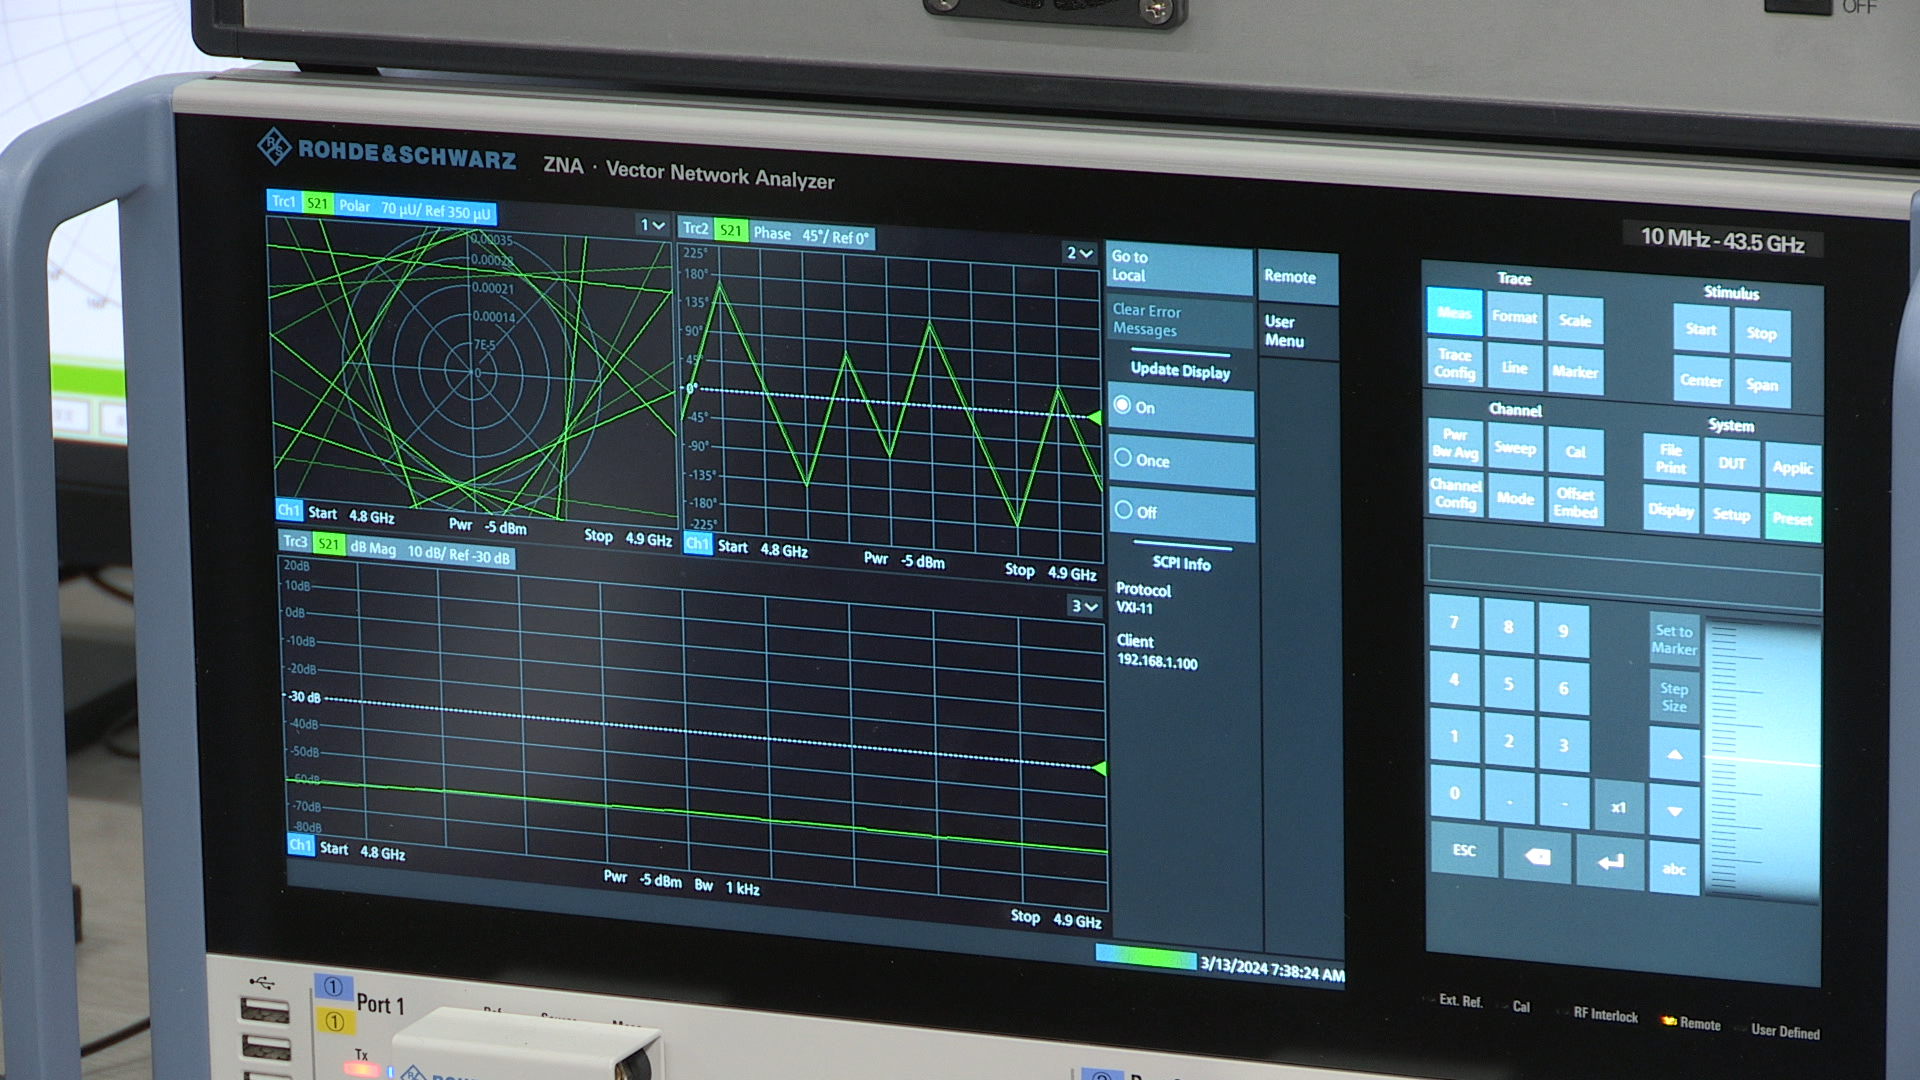This screenshot has height=1080, width=1920.
Task: Select the Span stimulus key
Action: [x=1762, y=384]
